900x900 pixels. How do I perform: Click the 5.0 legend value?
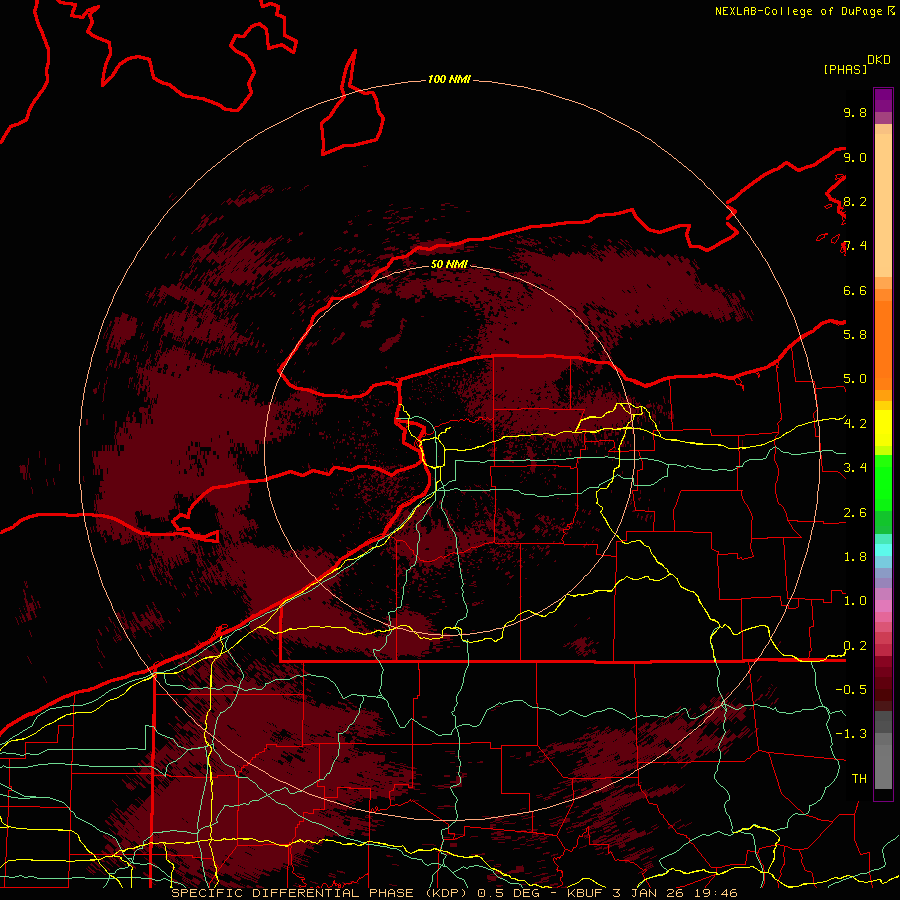click(x=855, y=379)
